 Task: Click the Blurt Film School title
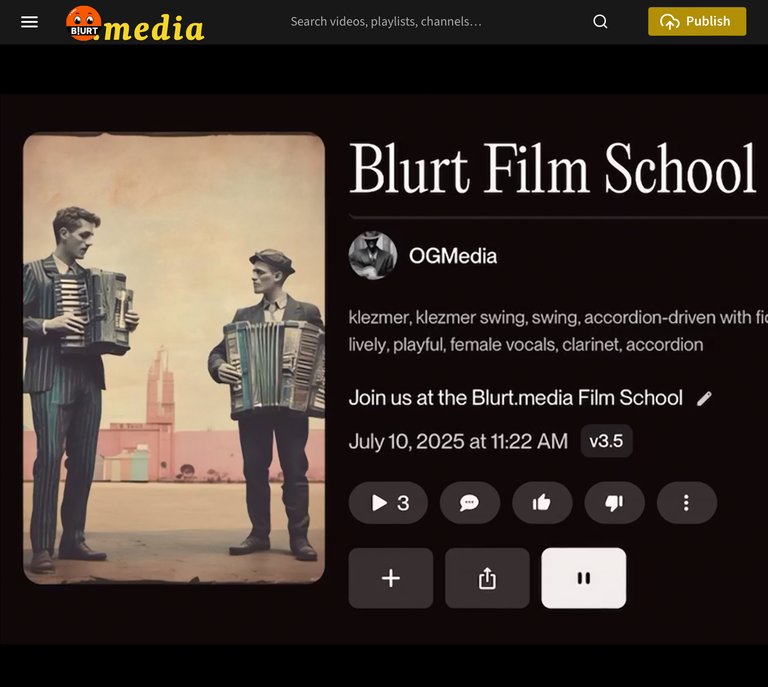coord(552,169)
